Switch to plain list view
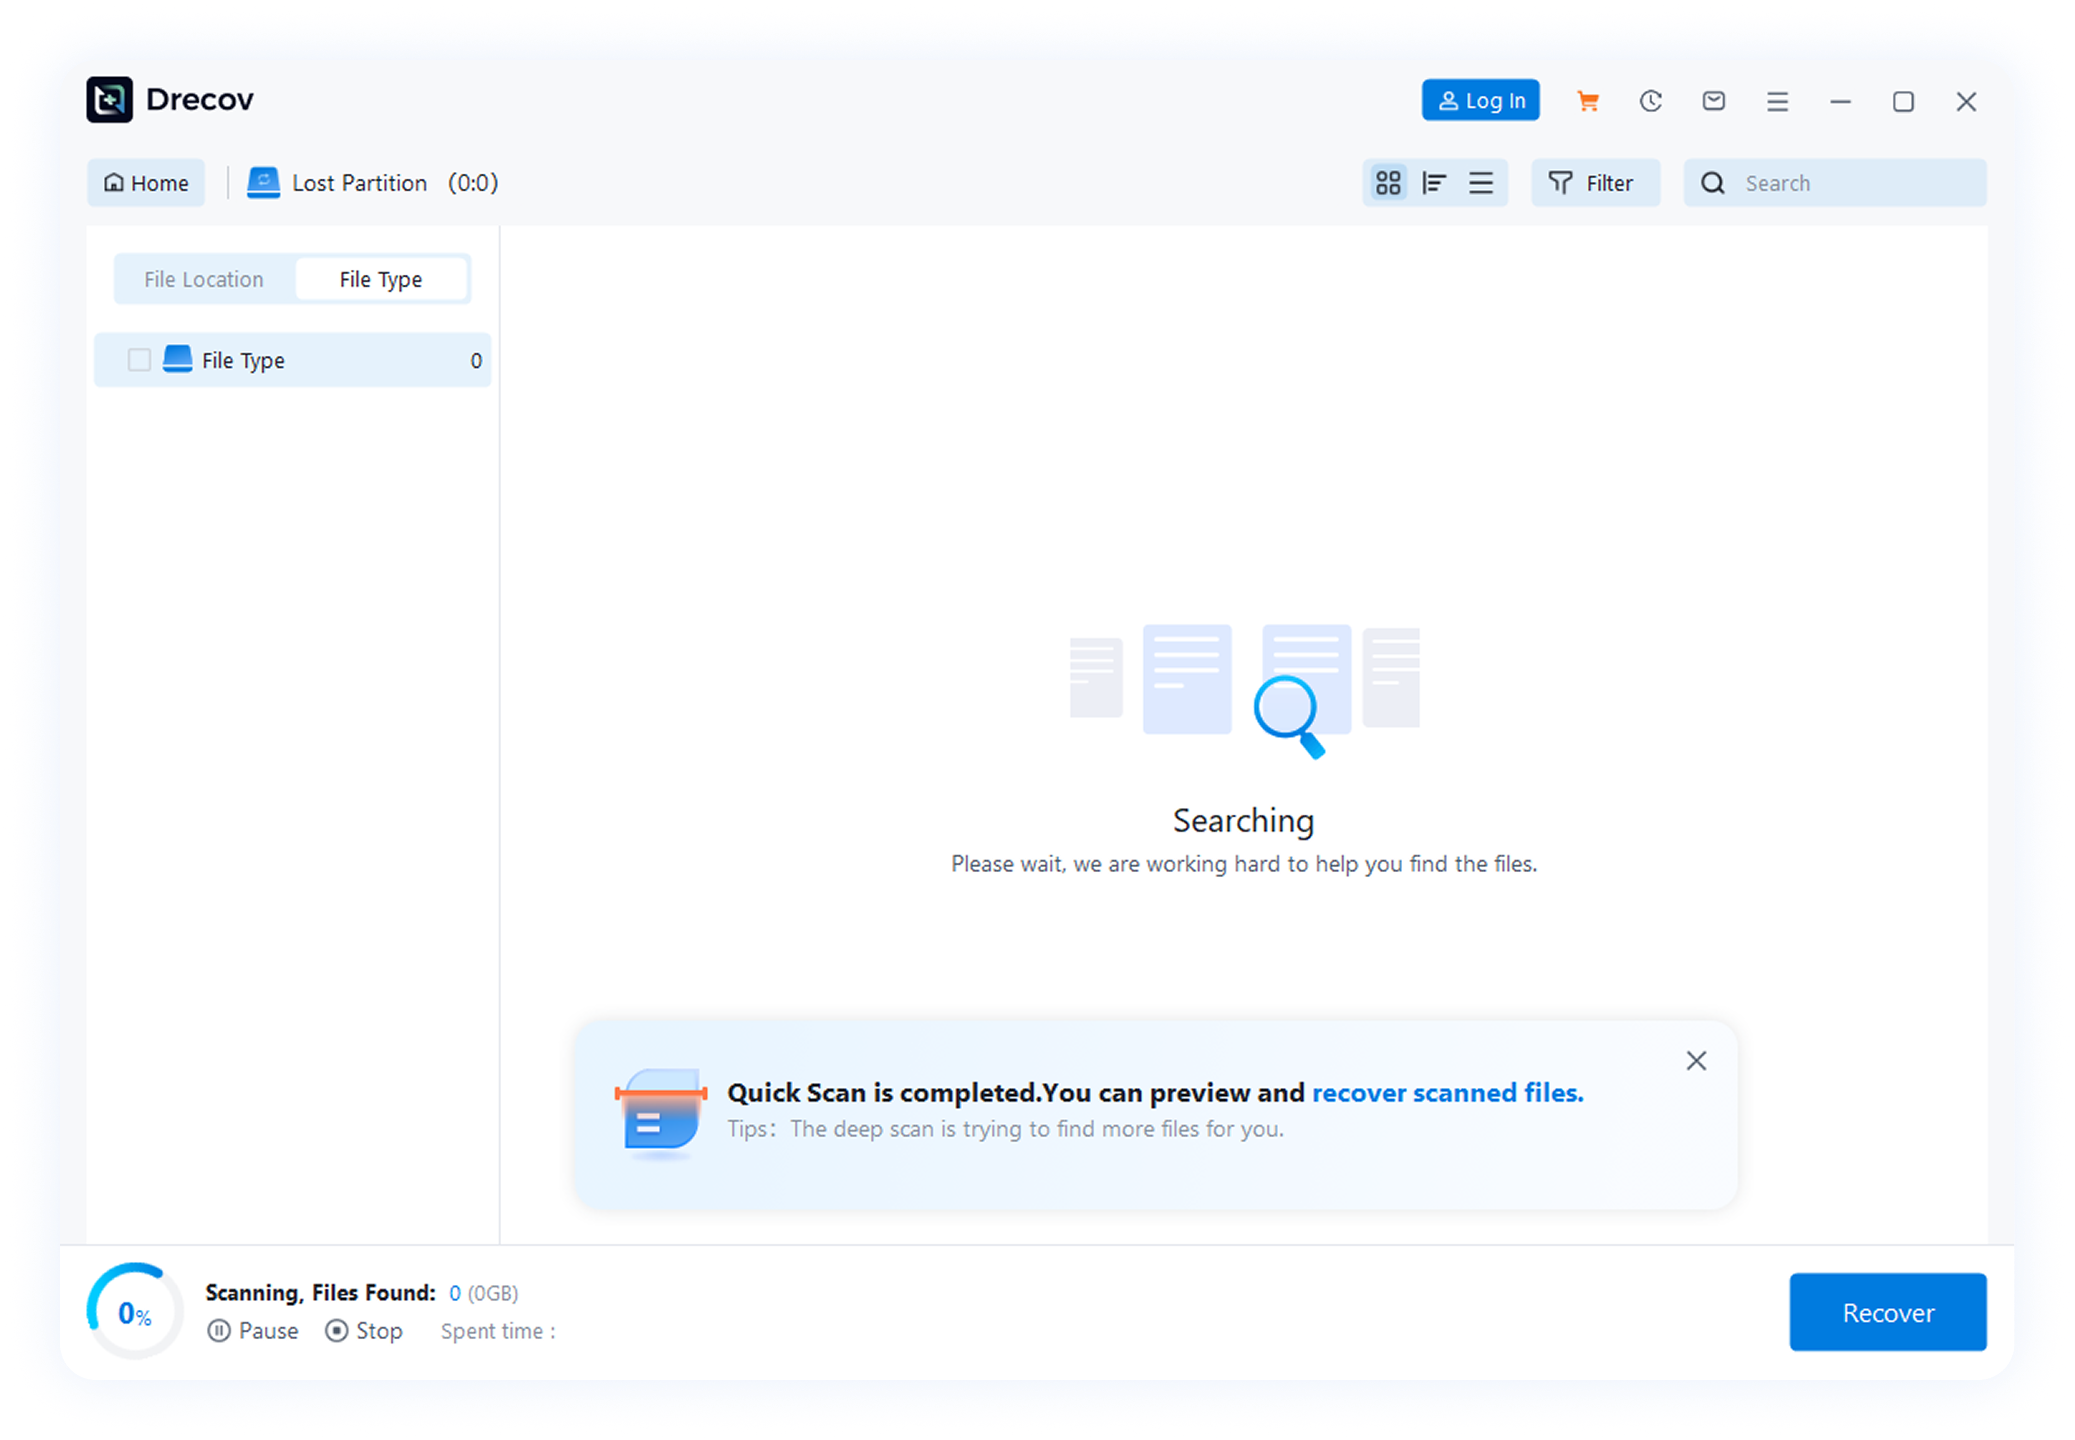Screen dimensions: 2075x1440 tap(1481, 183)
